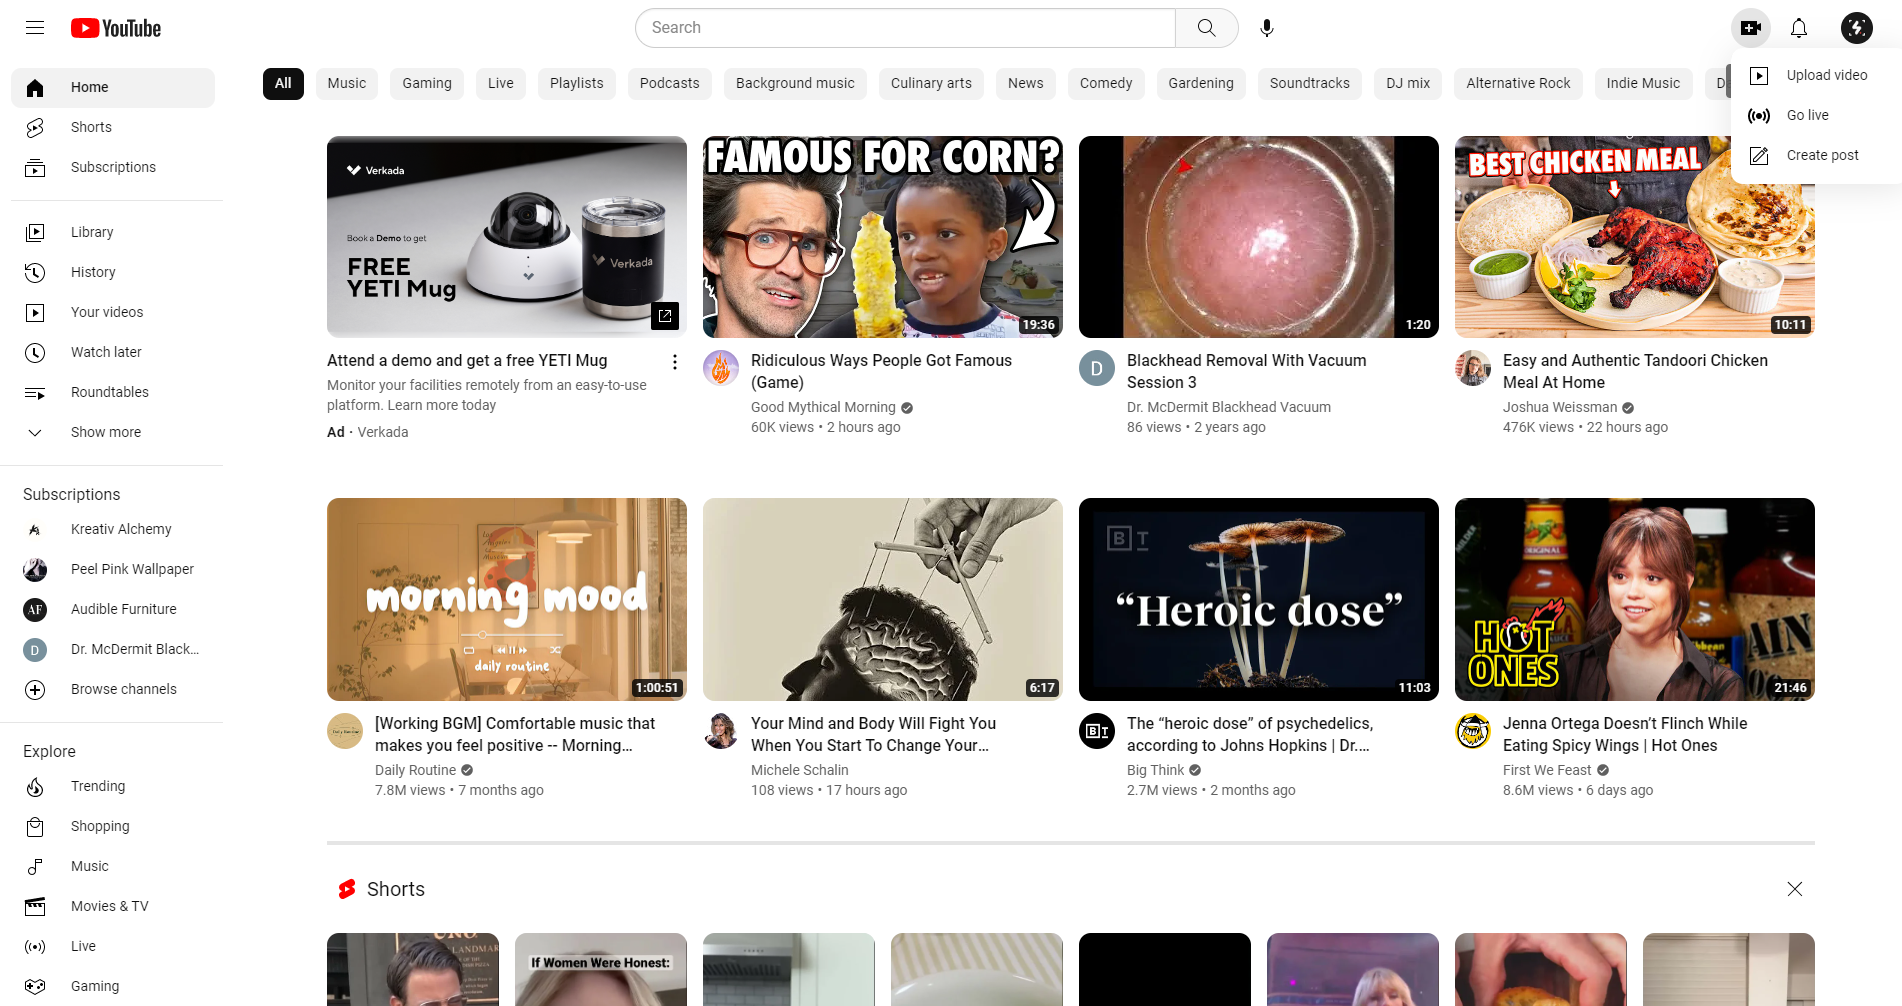Viewport: 1902px width, 1006px height.
Task: Click the Browse channels plus icon
Action: (x=35, y=690)
